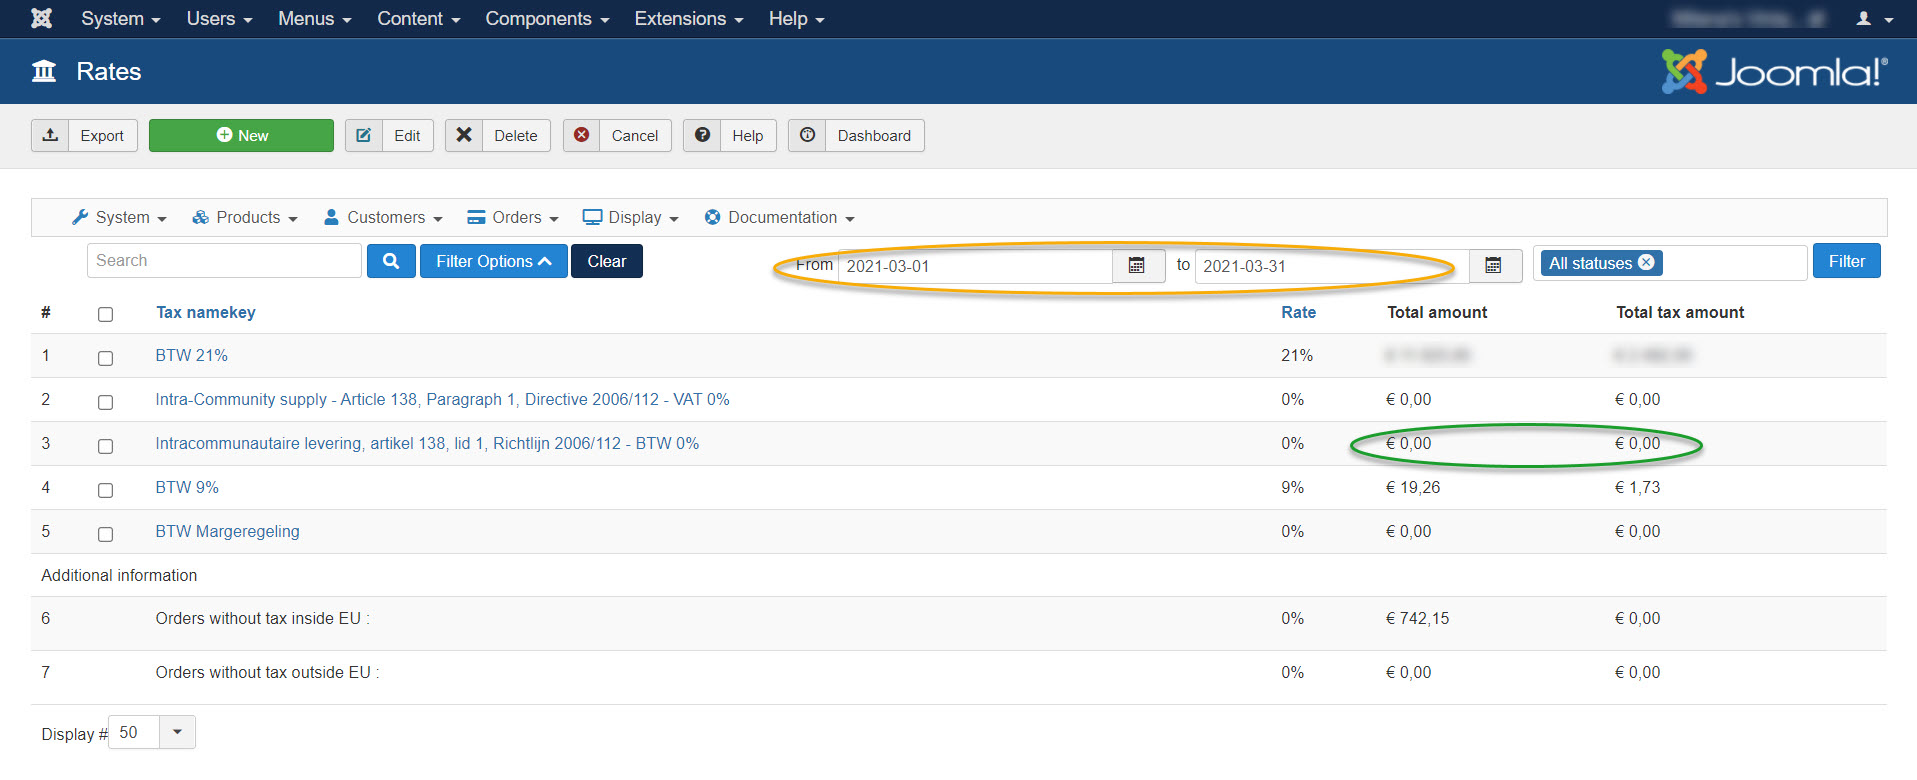Screen dimensions: 1917x780
Task: Click the Help toolbar button label
Action: coord(748,136)
